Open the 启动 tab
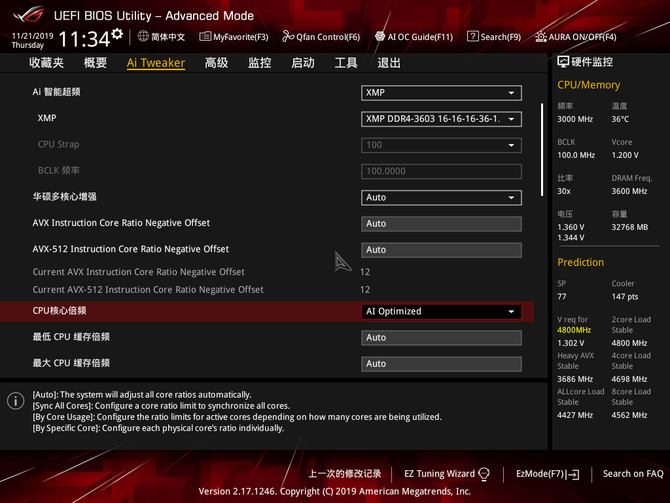 (302, 63)
